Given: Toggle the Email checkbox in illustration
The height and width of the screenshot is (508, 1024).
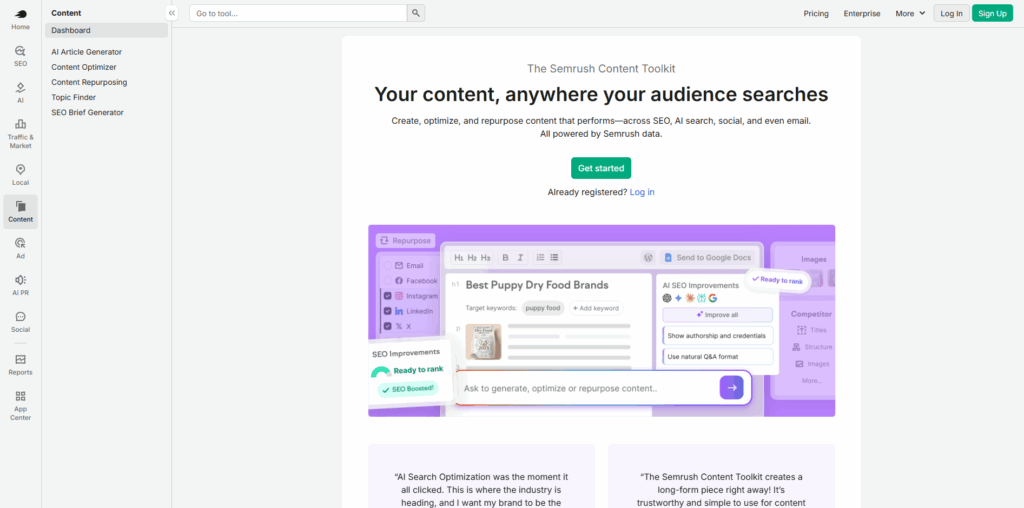Looking at the screenshot, I should point(387,266).
